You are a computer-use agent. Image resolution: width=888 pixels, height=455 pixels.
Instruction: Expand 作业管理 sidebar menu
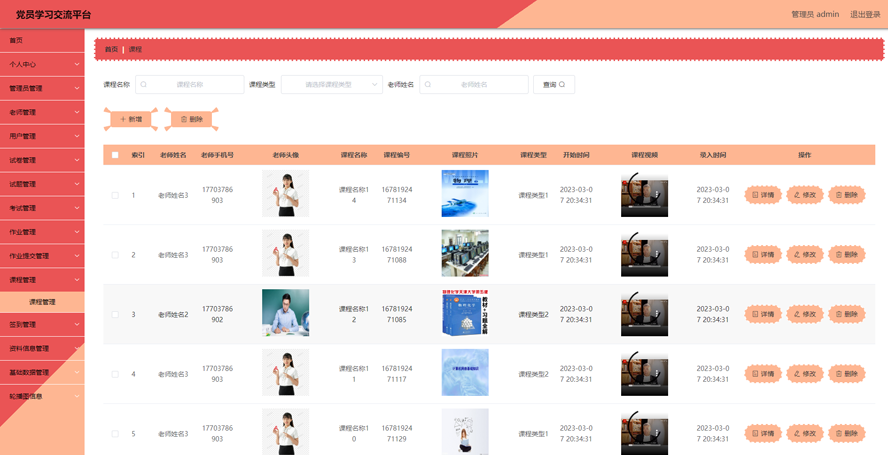tap(42, 232)
